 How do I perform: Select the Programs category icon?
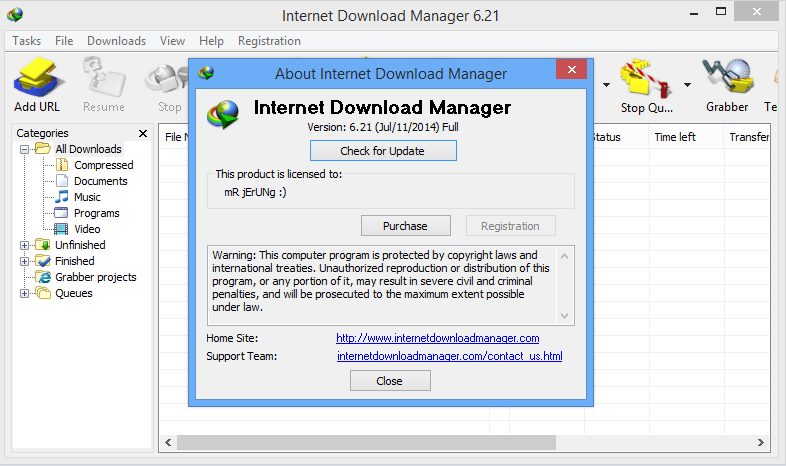click(x=61, y=213)
